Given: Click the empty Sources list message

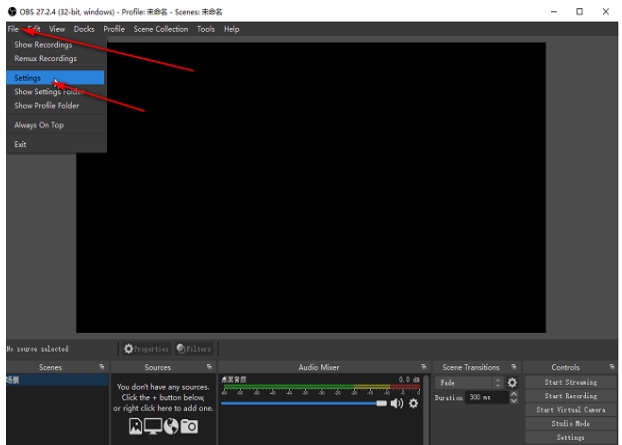Looking at the screenshot, I should (163, 397).
